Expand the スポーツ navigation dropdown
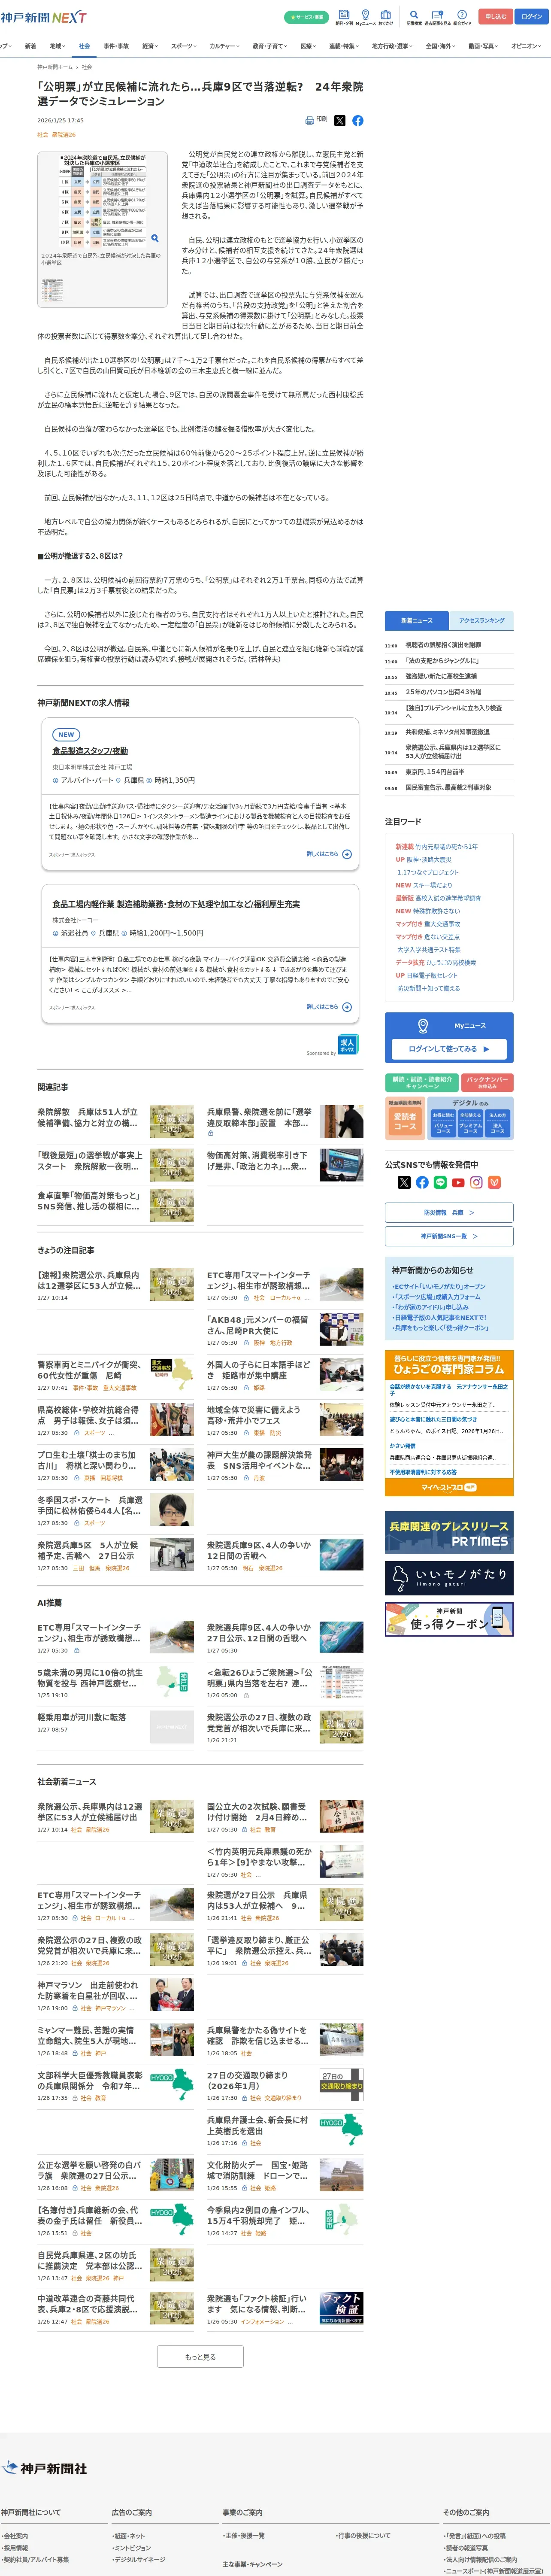Image resolution: width=551 pixels, height=2576 pixels. coord(184,46)
